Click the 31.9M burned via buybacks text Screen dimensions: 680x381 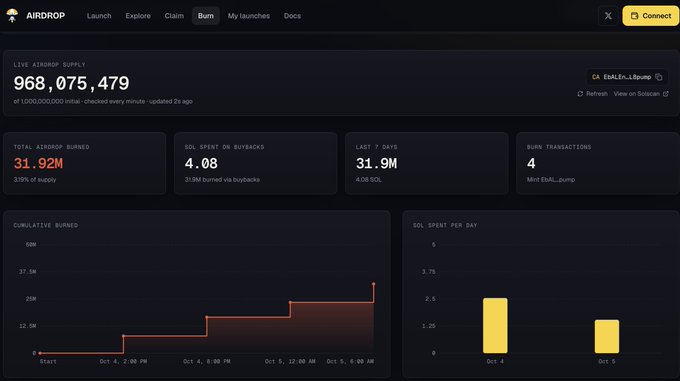tap(222, 179)
